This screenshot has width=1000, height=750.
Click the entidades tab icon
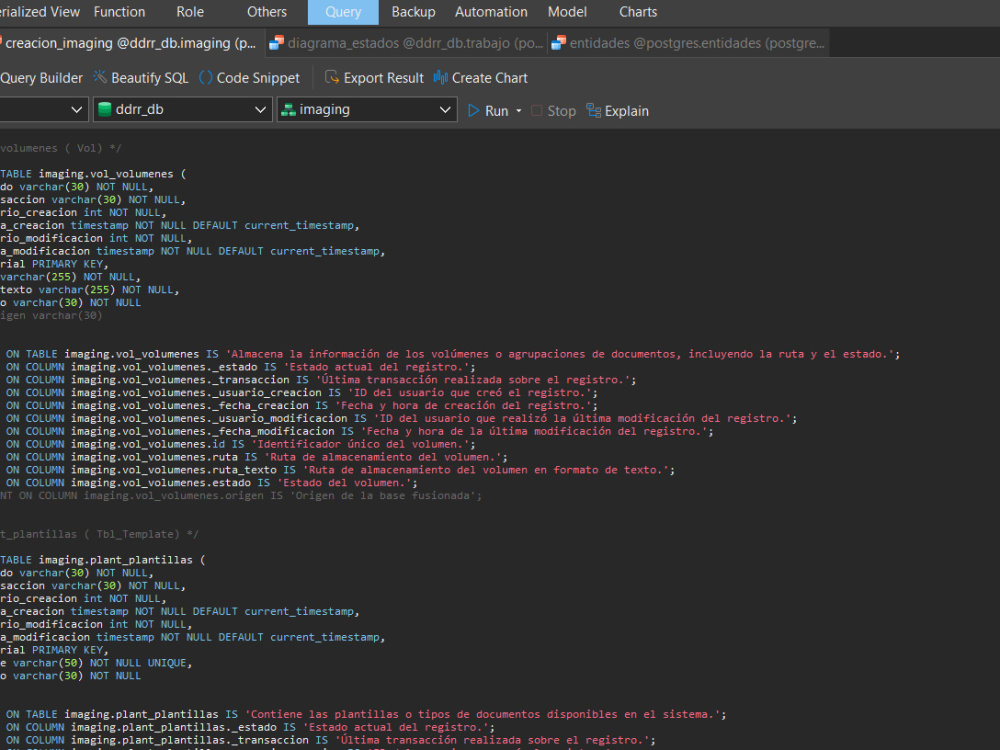558,43
